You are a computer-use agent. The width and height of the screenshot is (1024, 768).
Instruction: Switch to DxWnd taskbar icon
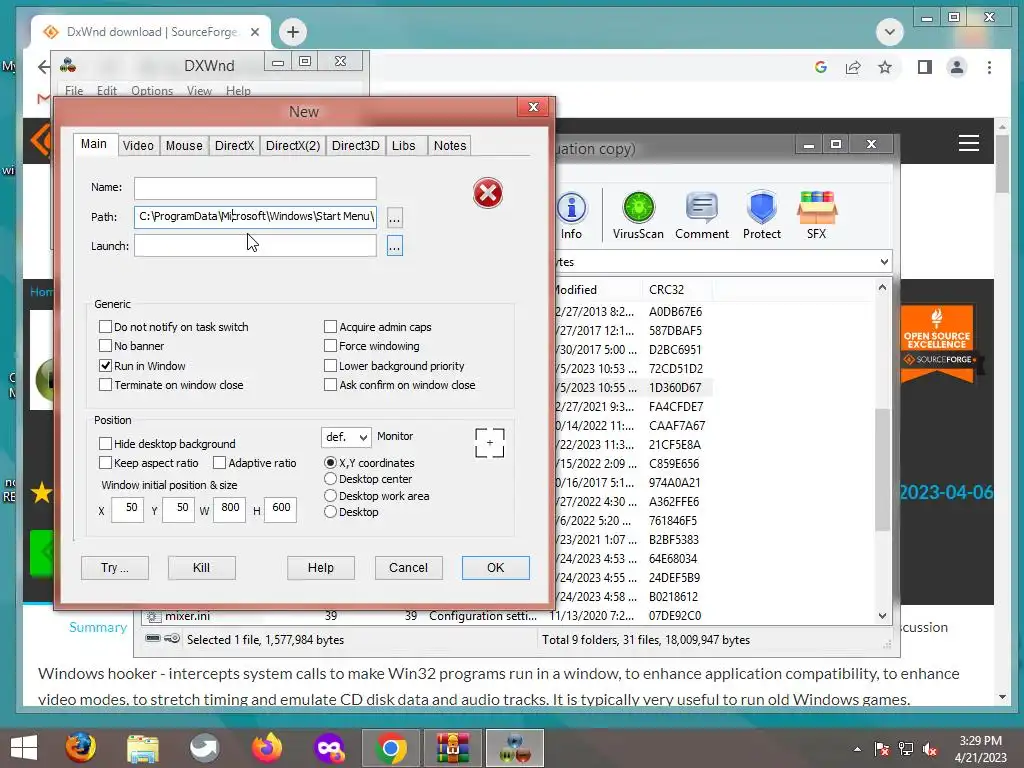pyautogui.click(x=515, y=748)
